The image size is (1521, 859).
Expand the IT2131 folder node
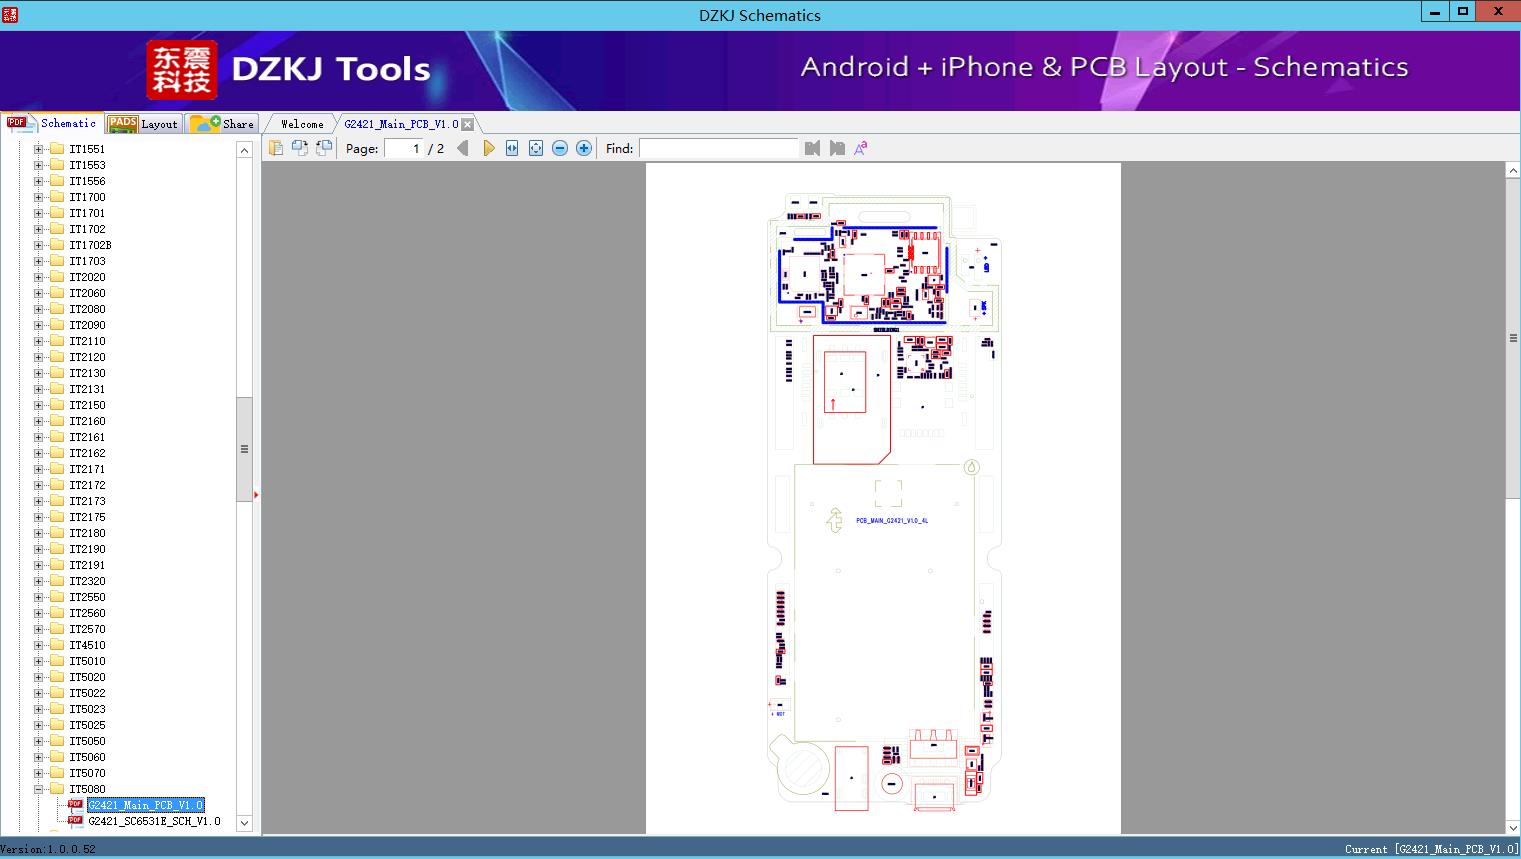pos(39,389)
